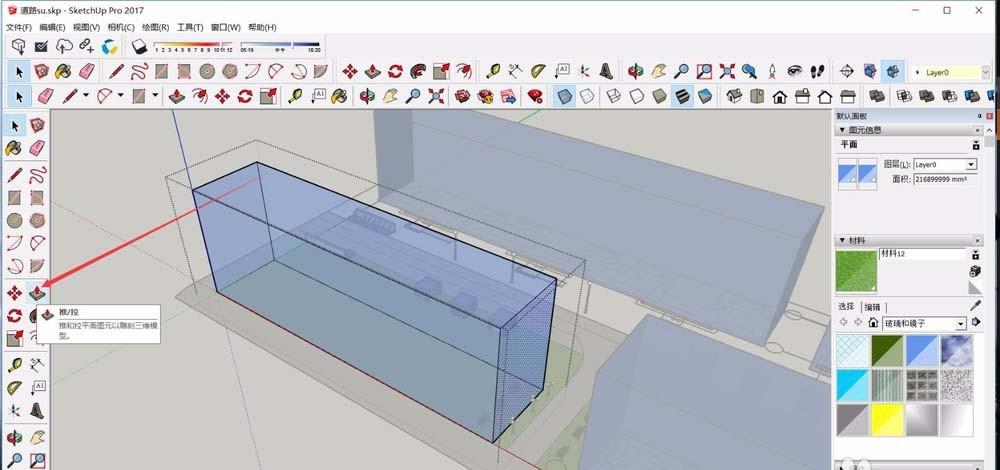Close the 材料 panel with its X
The height and width of the screenshot is (470, 1000).
pos(978,240)
